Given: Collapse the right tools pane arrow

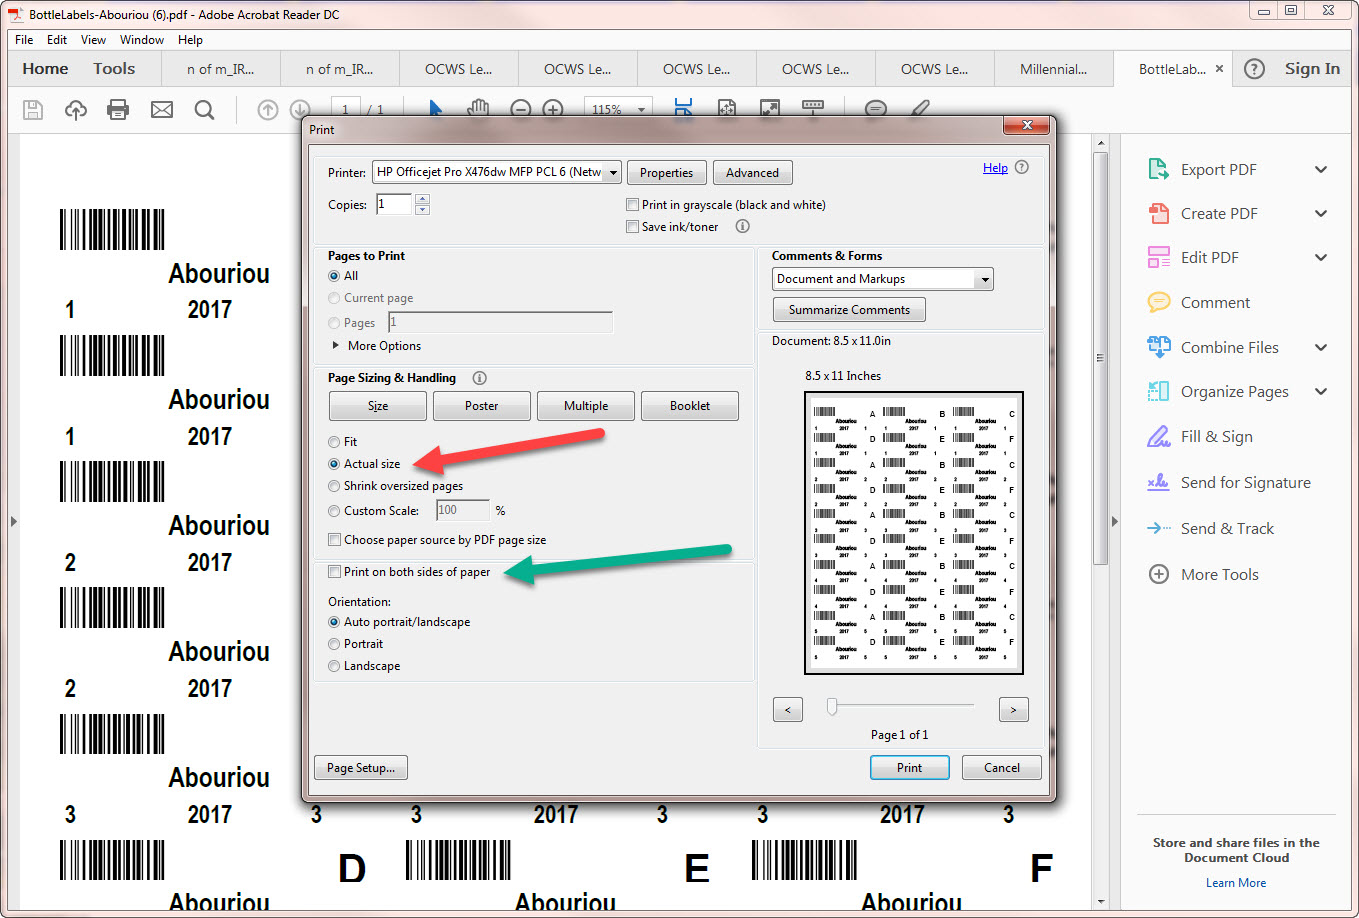Looking at the screenshot, I should (x=1115, y=521).
